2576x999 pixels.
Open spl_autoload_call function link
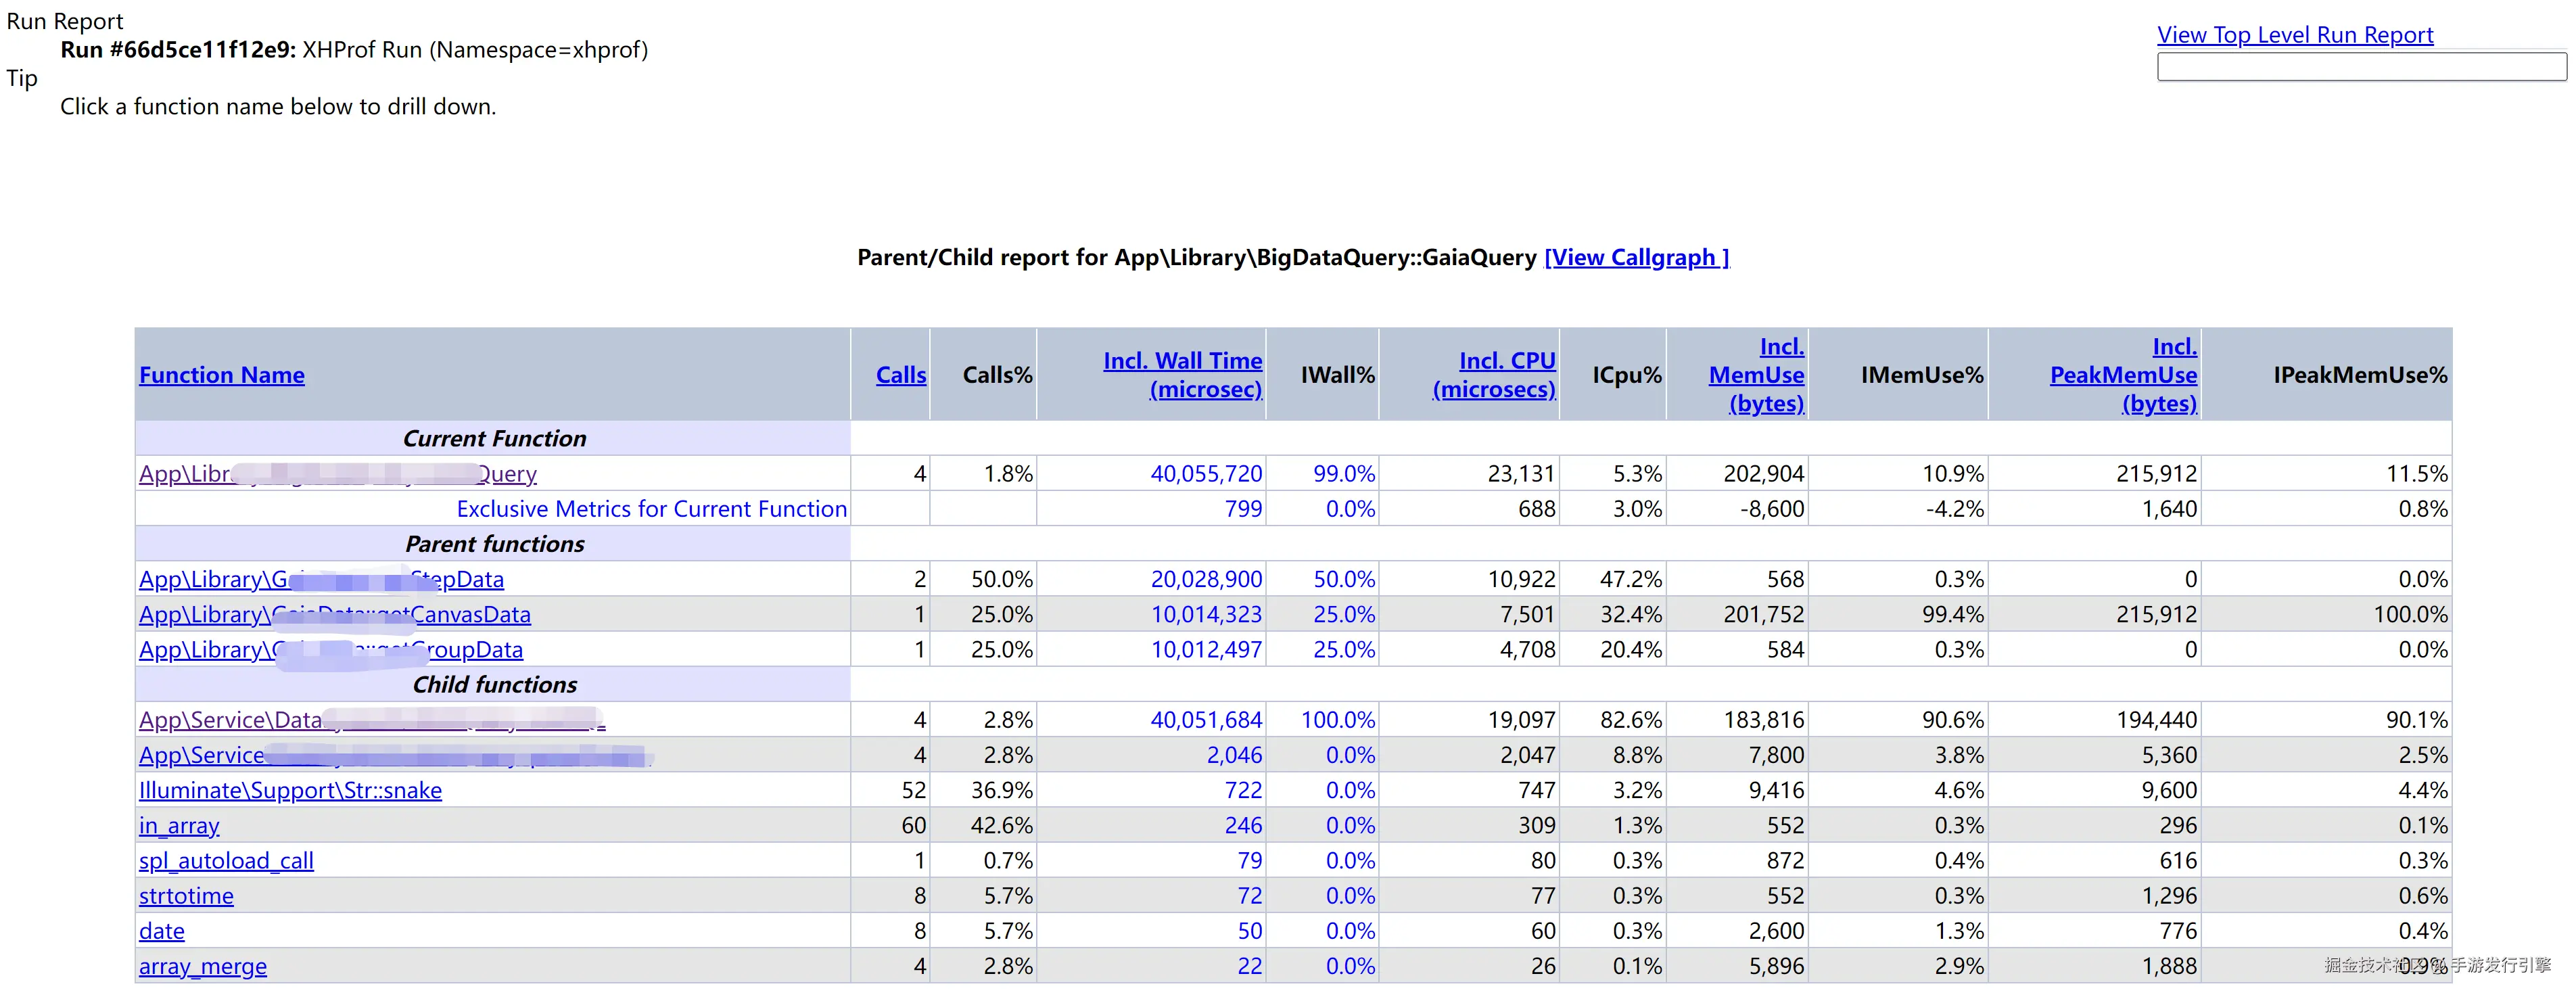click(226, 861)
